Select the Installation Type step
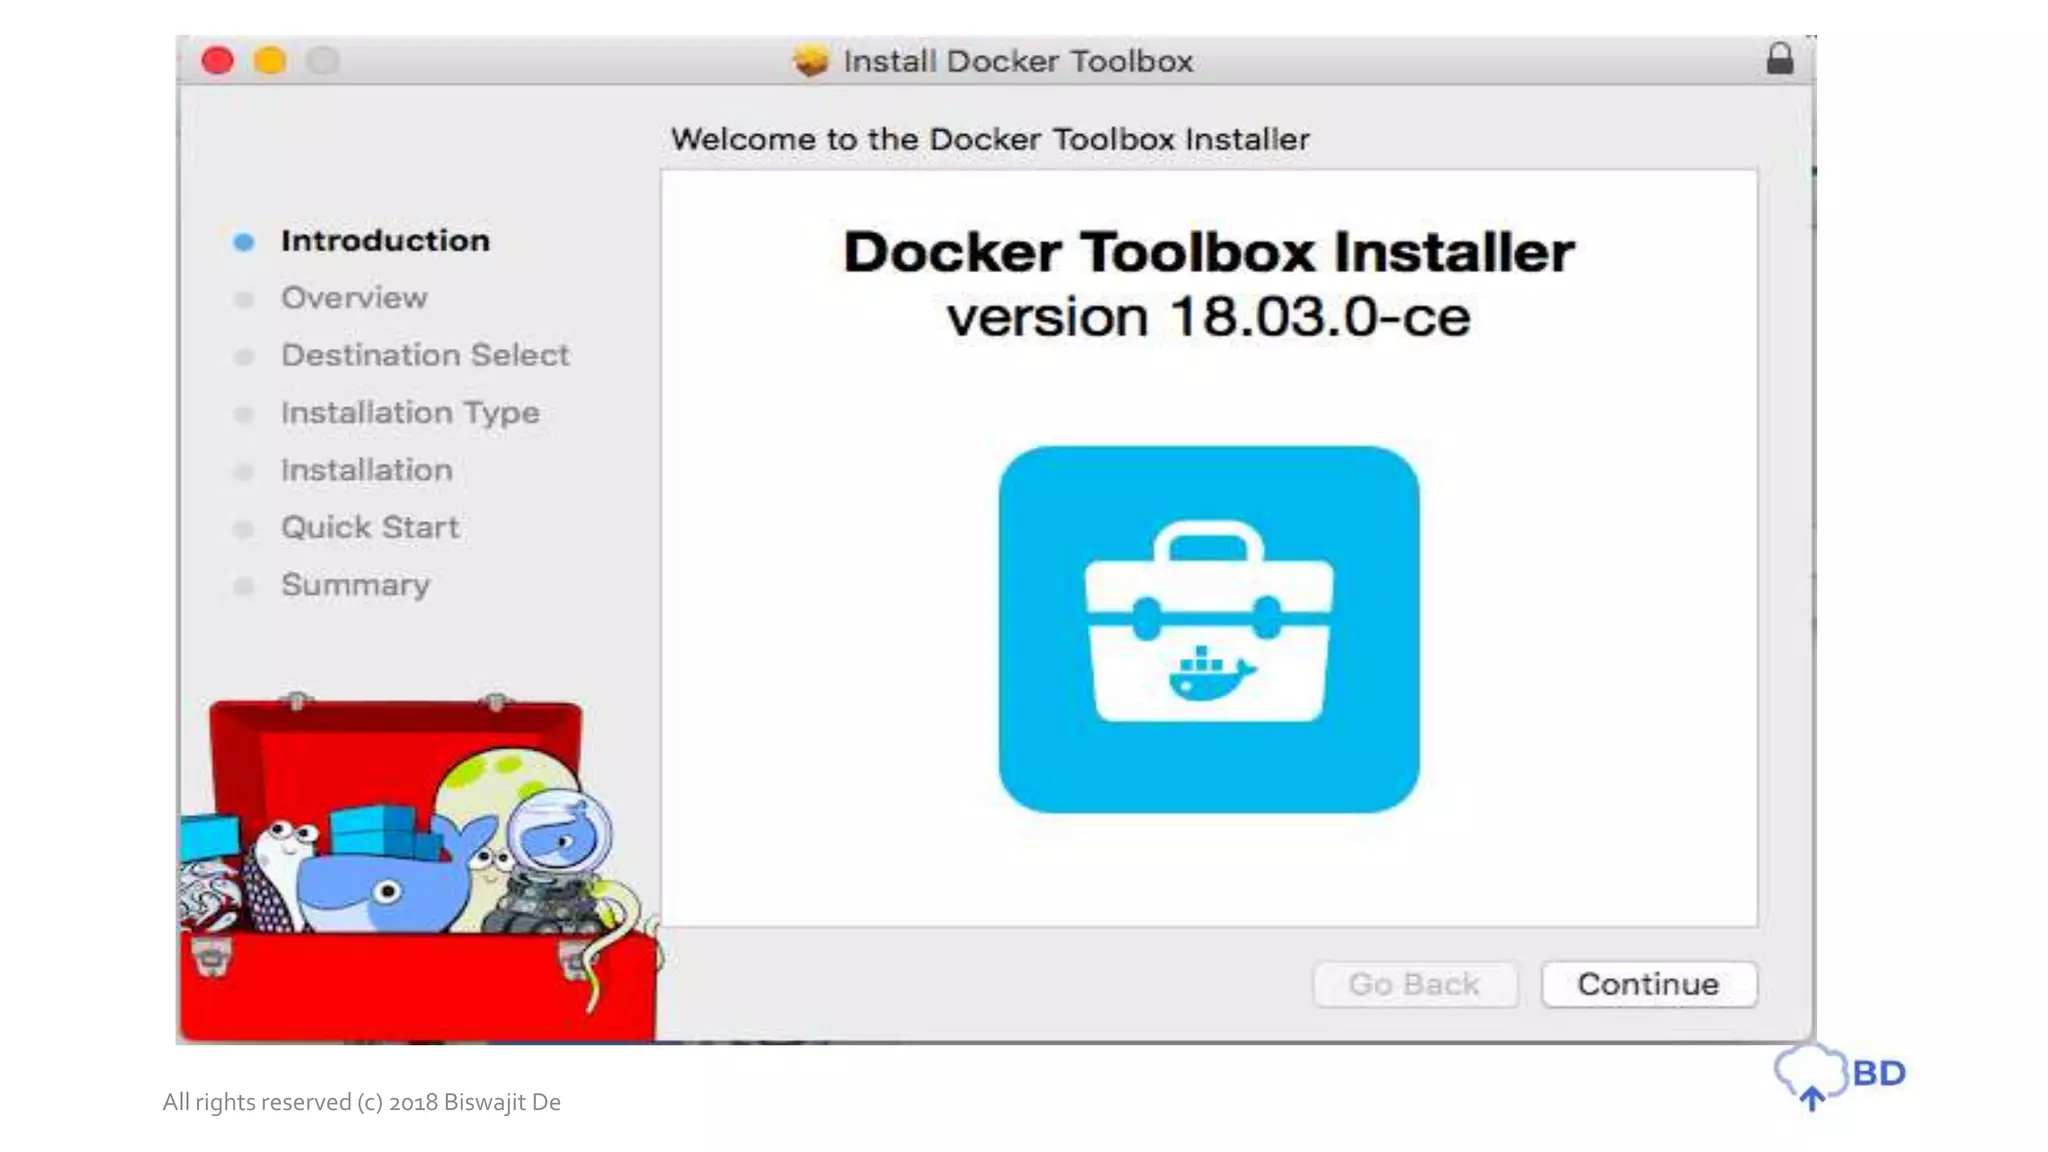 pos(410,412)
